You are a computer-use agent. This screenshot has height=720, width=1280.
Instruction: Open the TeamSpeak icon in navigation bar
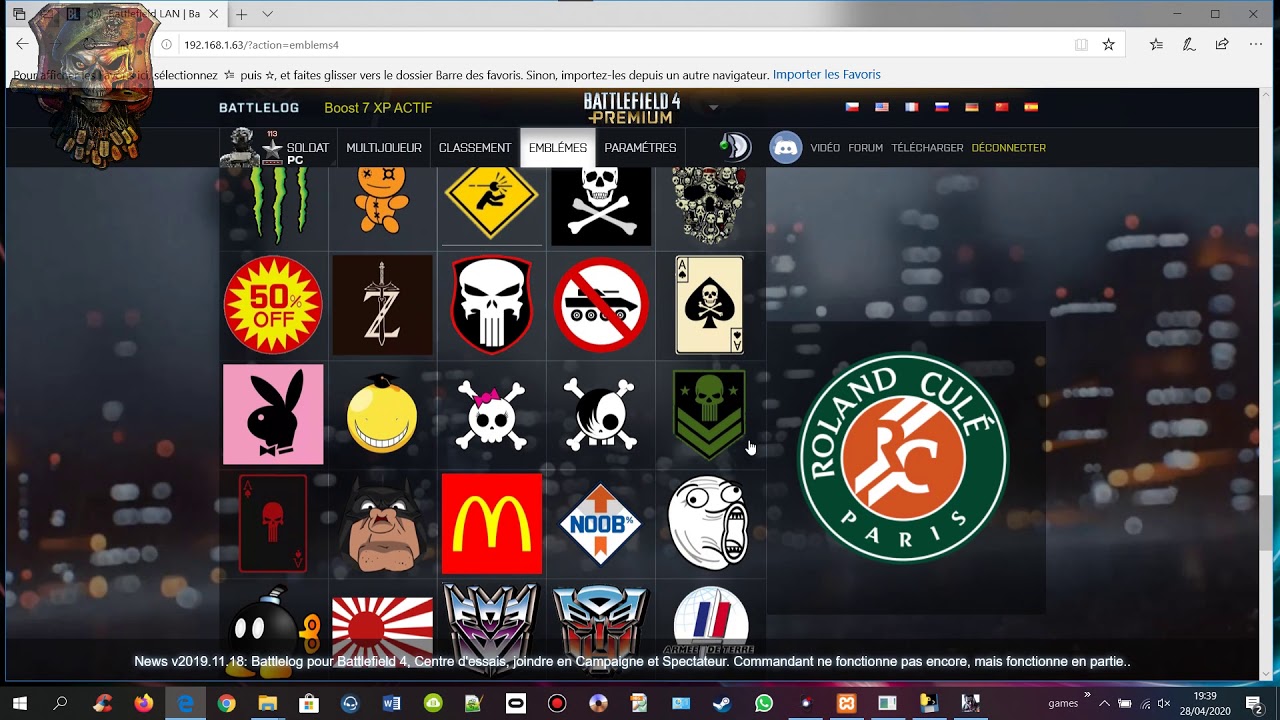click(x=736, y=147)
